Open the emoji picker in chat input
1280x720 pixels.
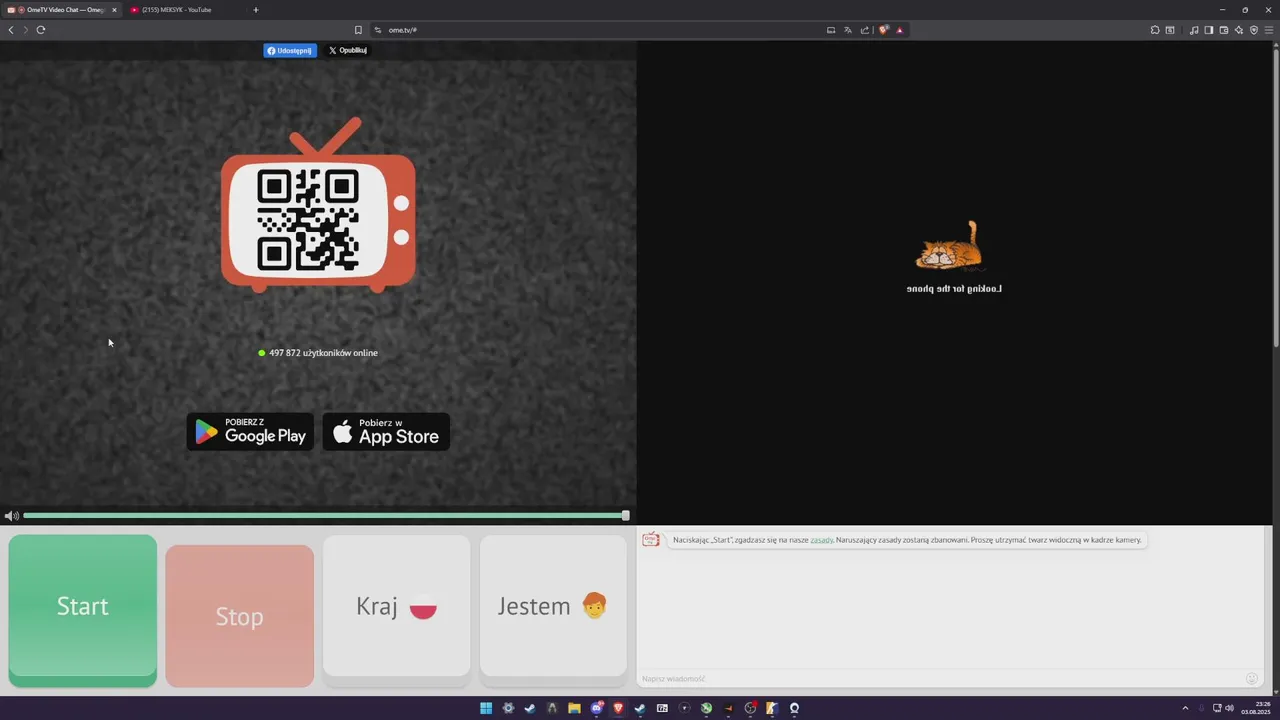pyautogui.click(x=1251, y=679)
